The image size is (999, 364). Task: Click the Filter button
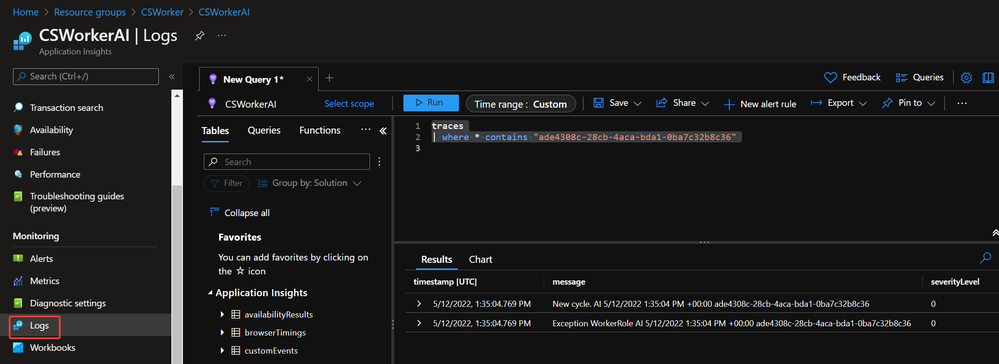point(227,184)
